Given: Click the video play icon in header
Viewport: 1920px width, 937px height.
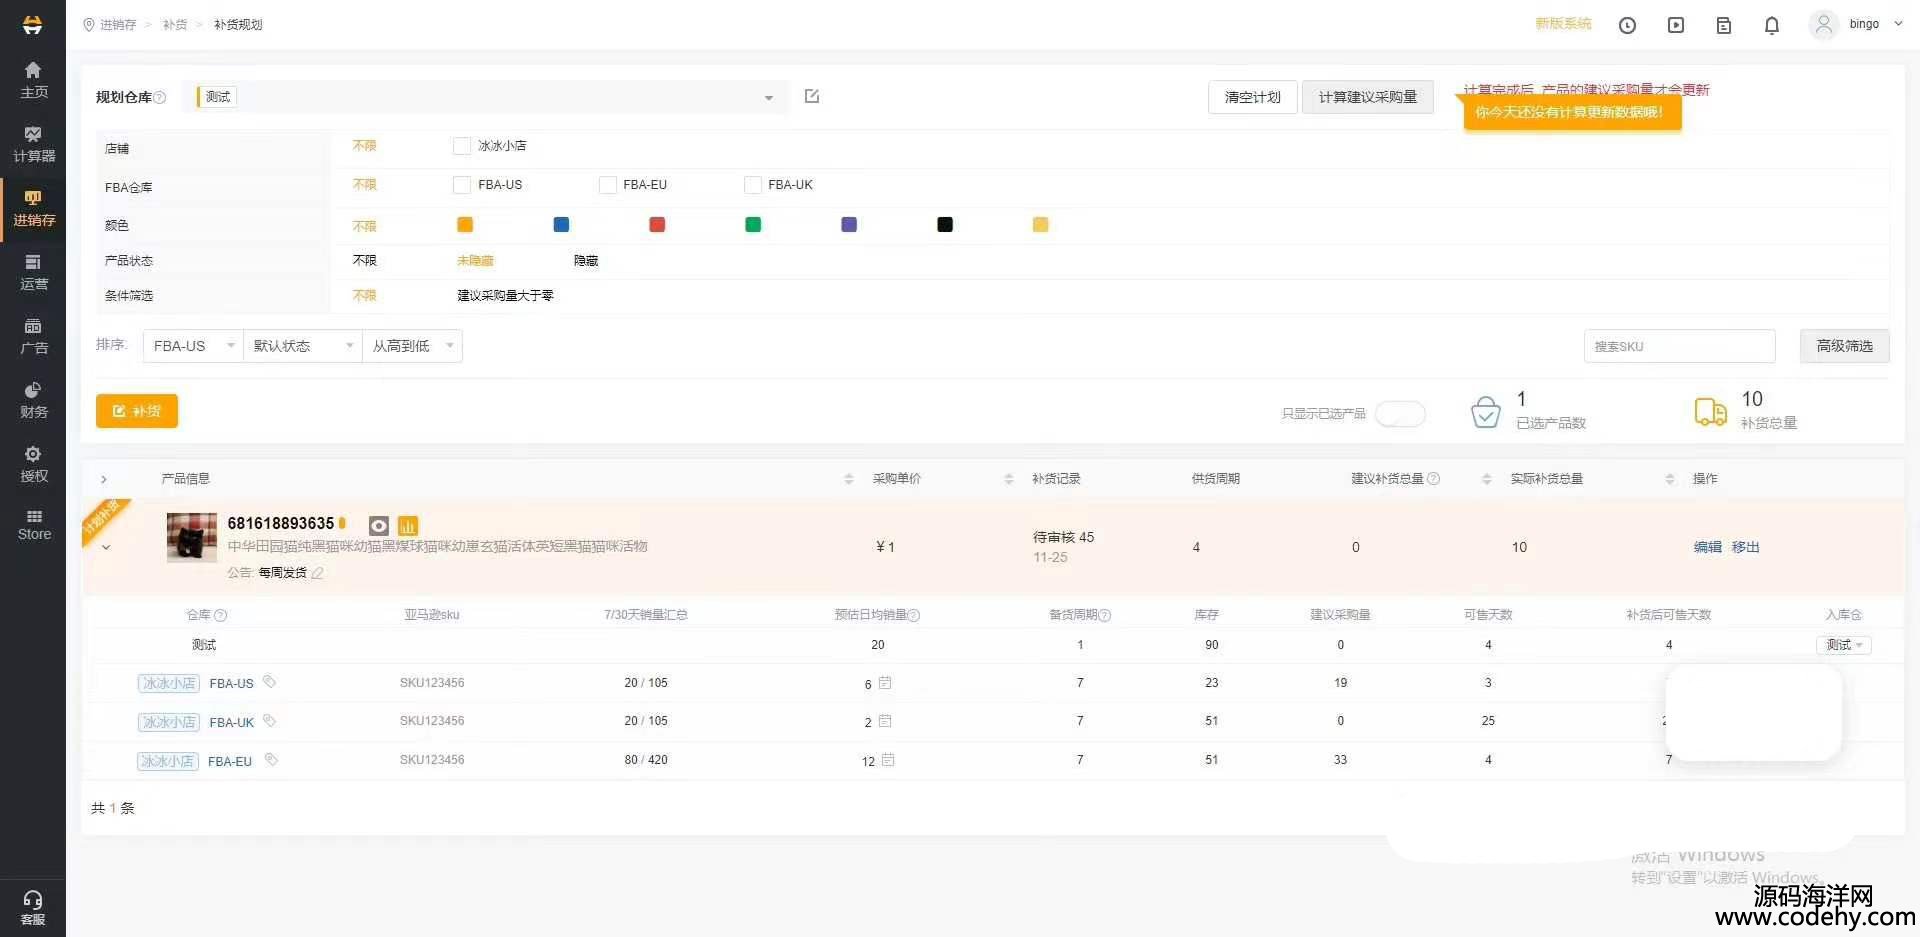Looking at the screenshot, I should click(x=1676, y=25).
